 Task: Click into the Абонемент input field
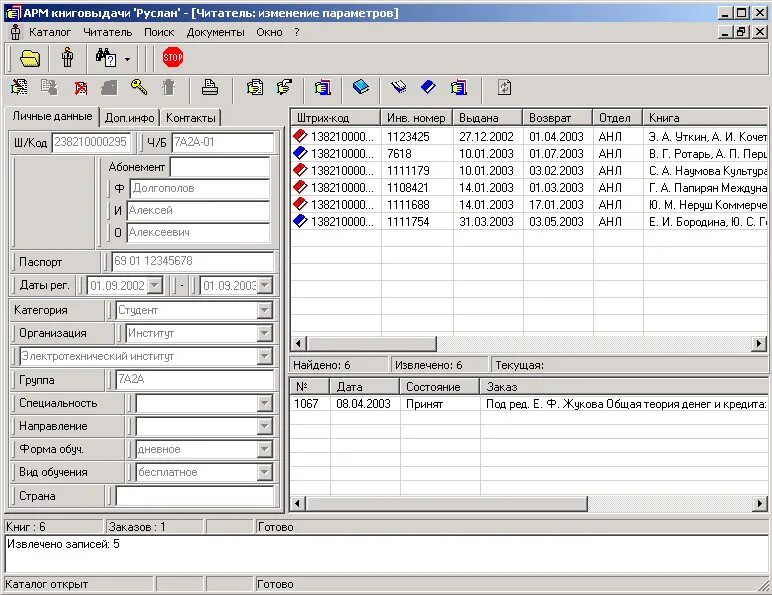[x=220, y=167]
